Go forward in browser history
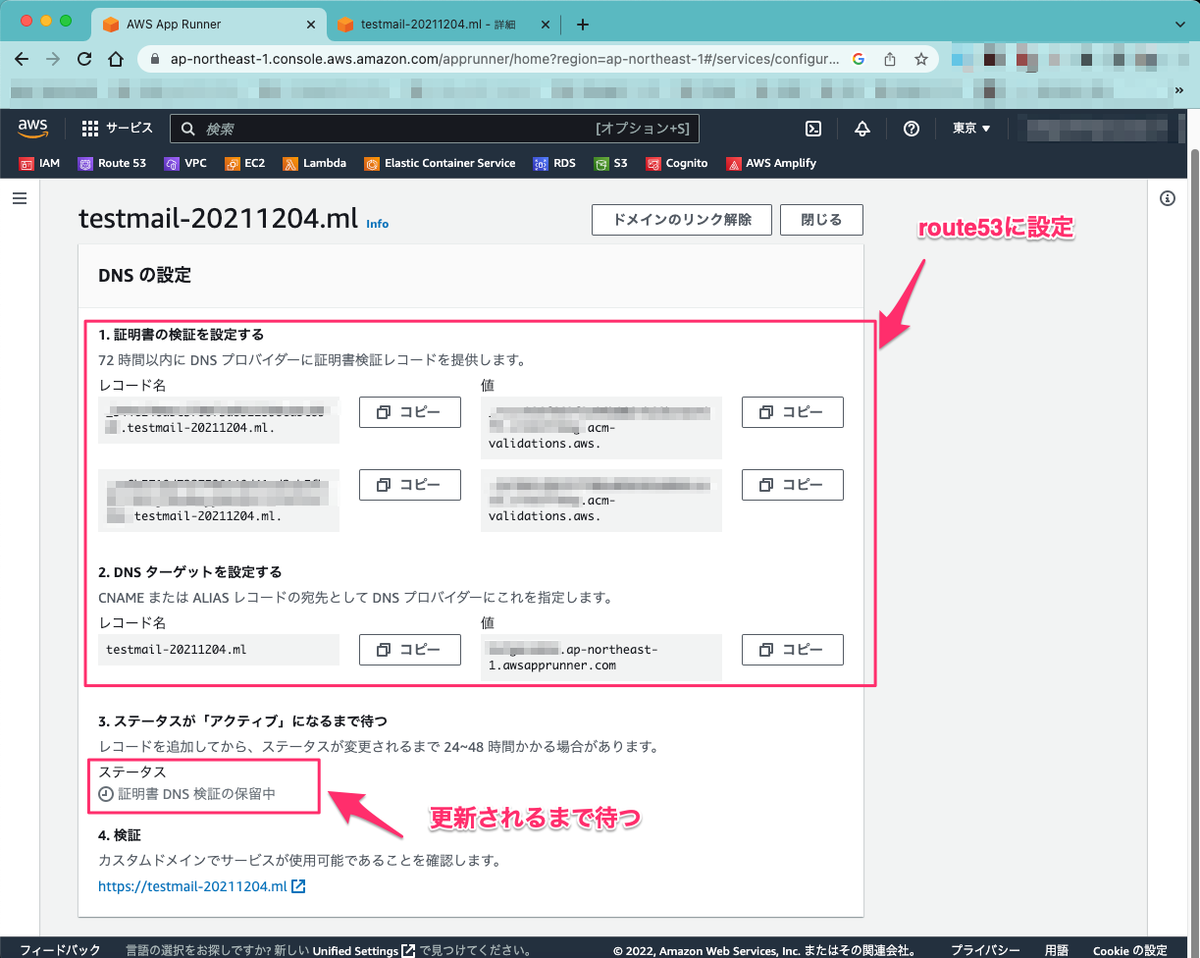The image size is (1200, 958). [x=53, y=59]
